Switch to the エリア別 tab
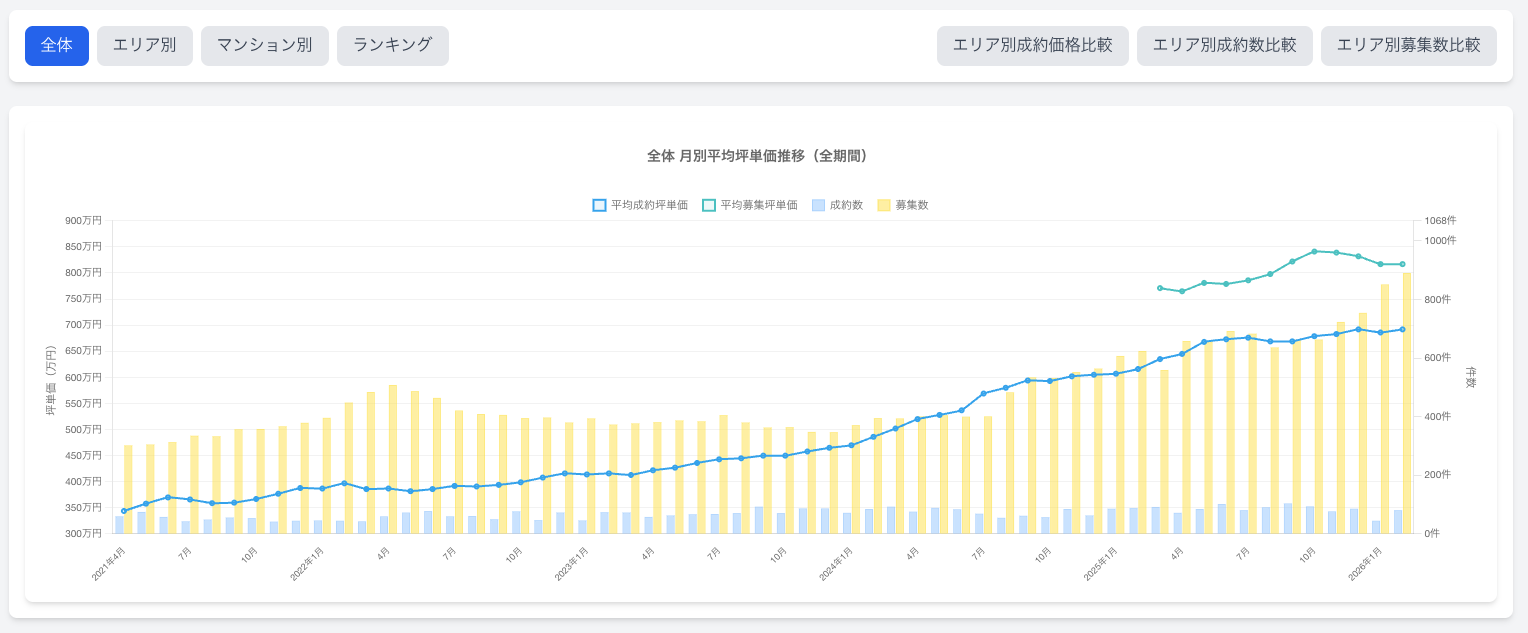This screenshot has height=633, width=1528. pyautogui.click(x=145, y=46)
